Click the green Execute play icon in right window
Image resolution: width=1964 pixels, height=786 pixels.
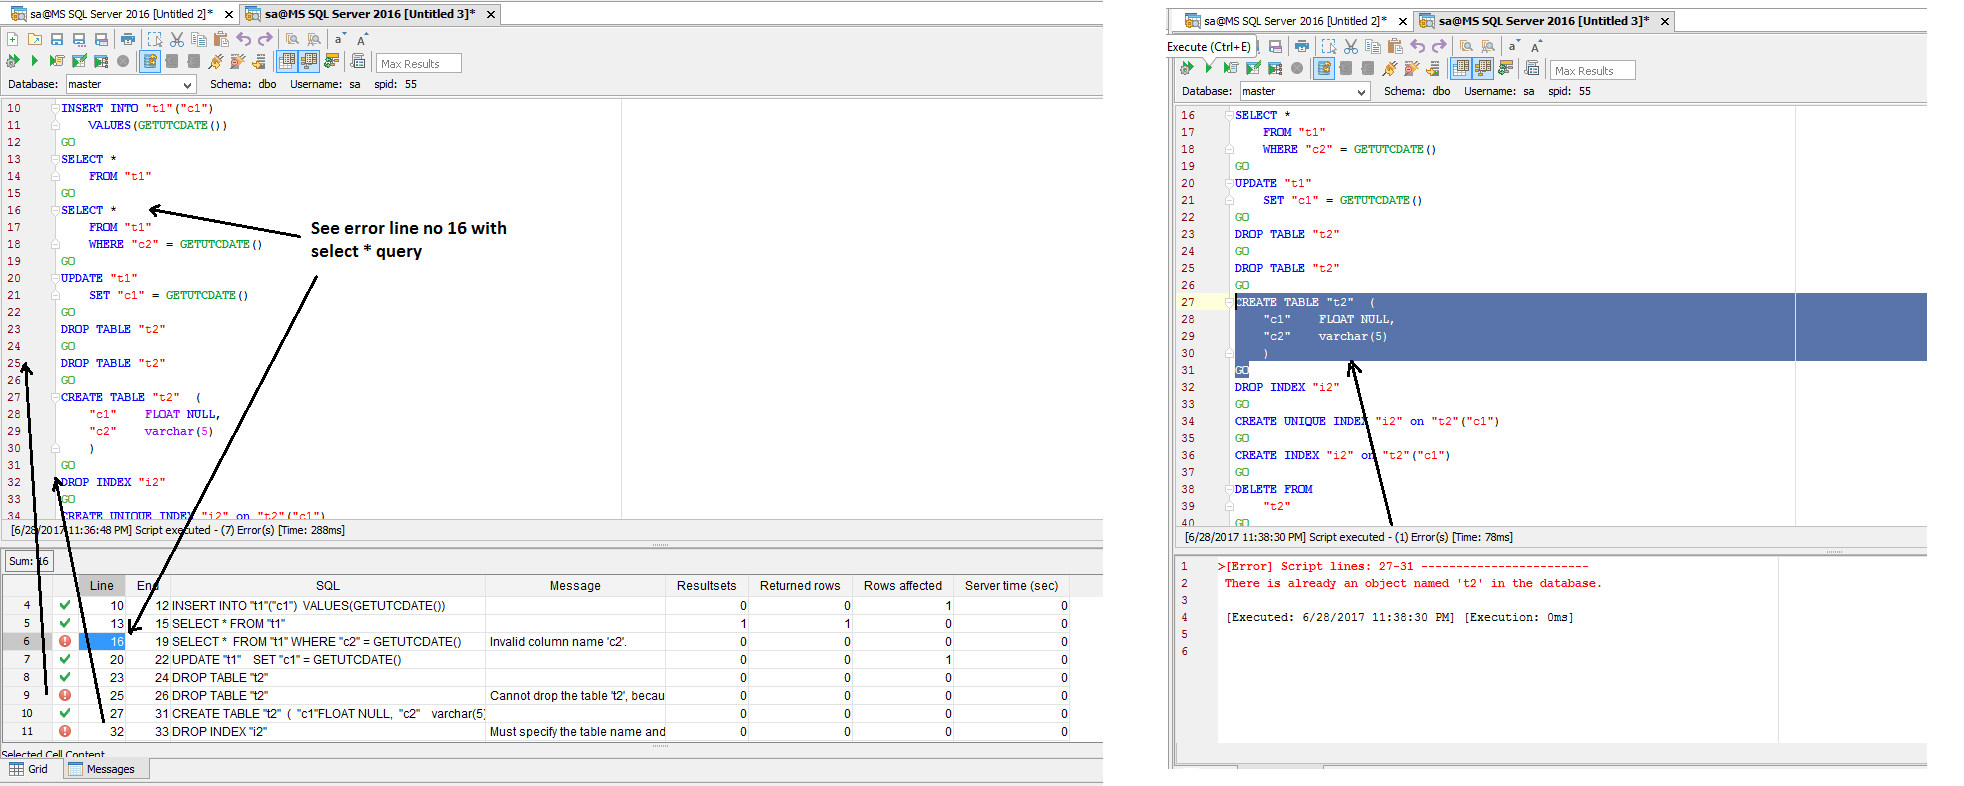[1209, 68]
